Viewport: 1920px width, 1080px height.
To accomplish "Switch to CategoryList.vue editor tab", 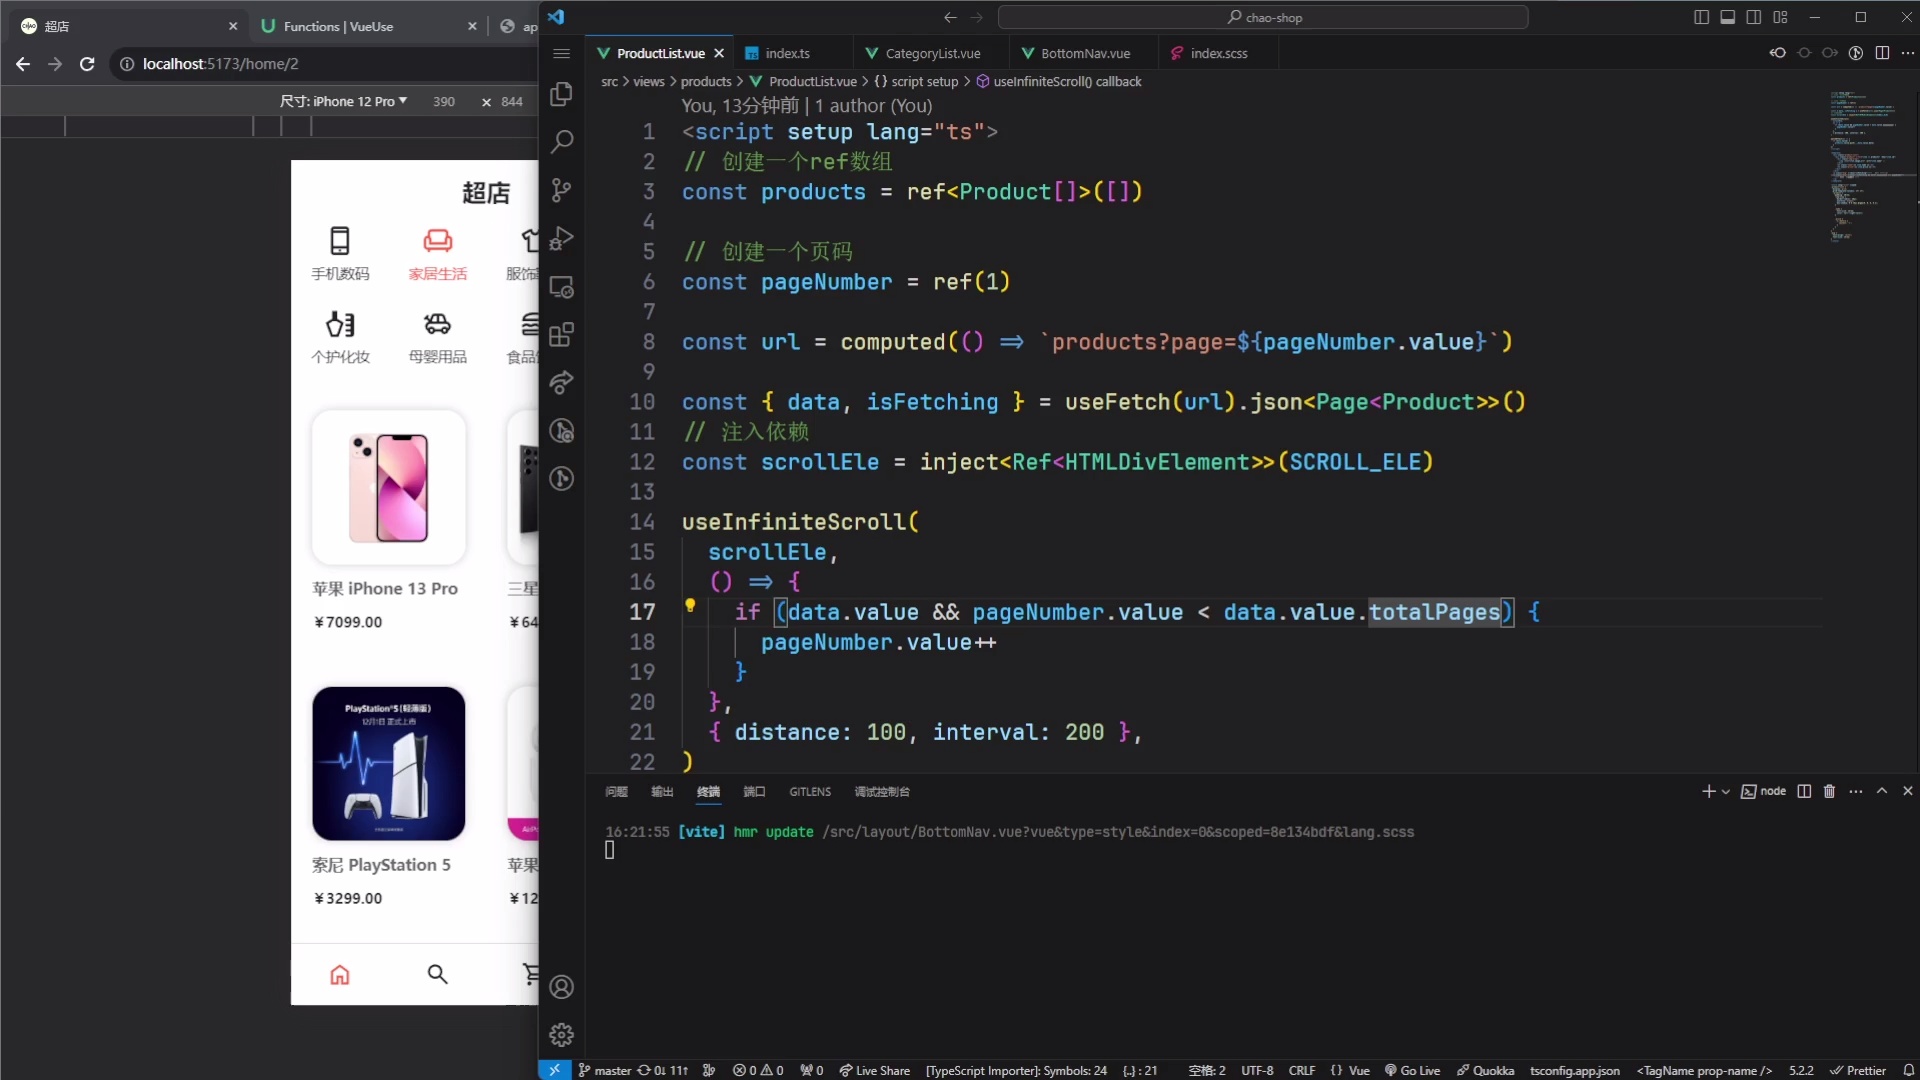I will pos(931,53).
